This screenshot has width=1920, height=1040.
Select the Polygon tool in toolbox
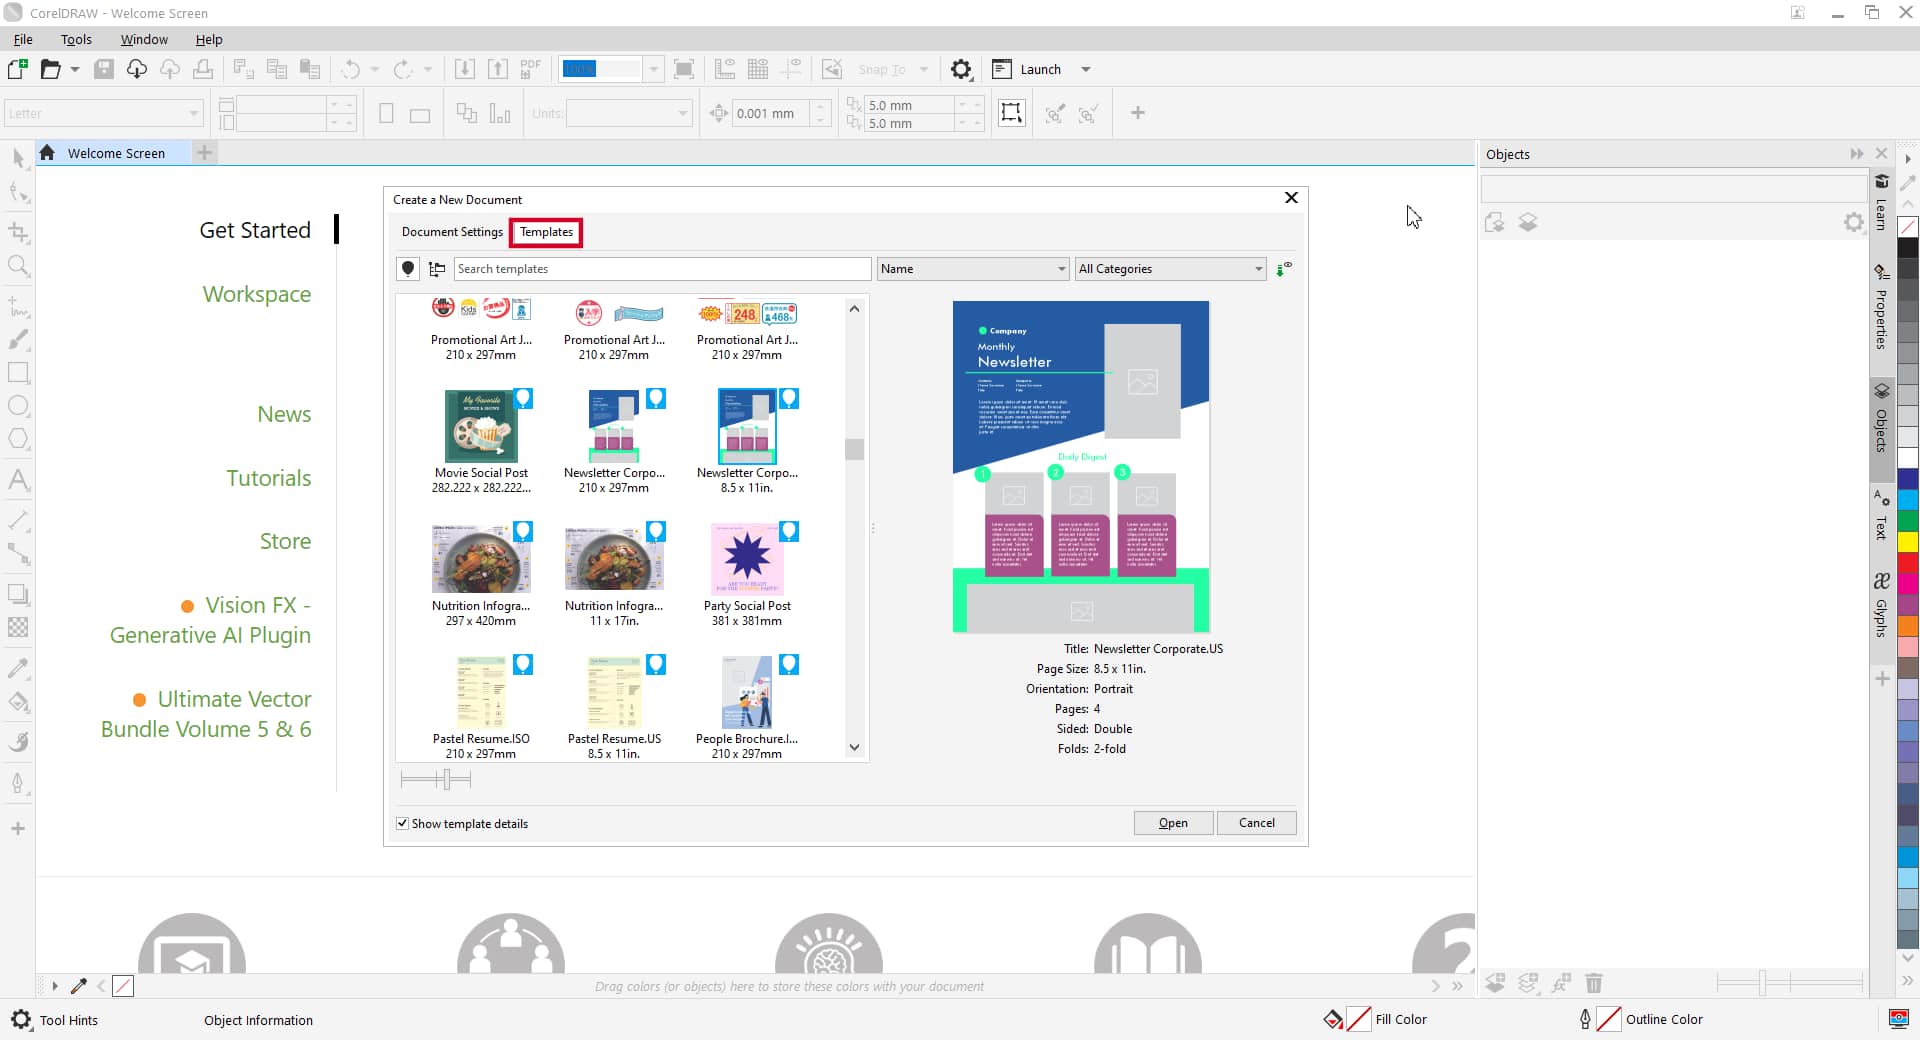(18, 439)
